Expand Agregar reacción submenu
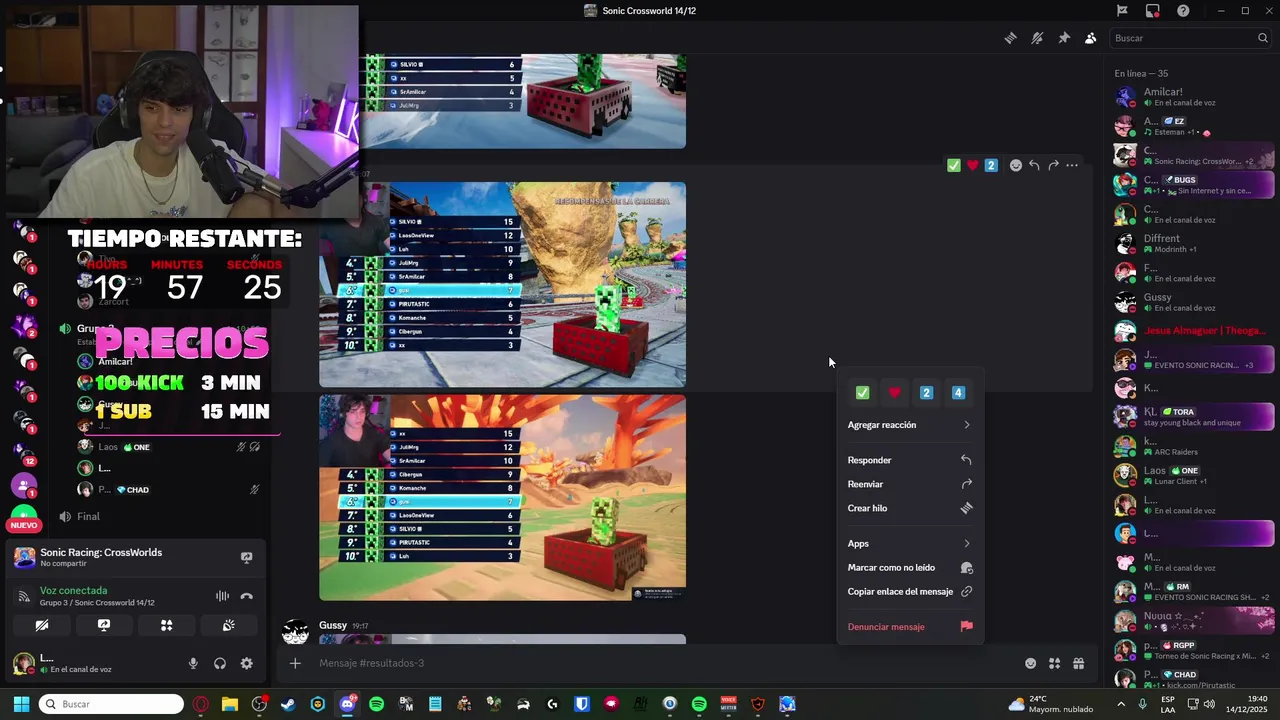This screenshot has height=720, width=1280. tap(910, 425)
